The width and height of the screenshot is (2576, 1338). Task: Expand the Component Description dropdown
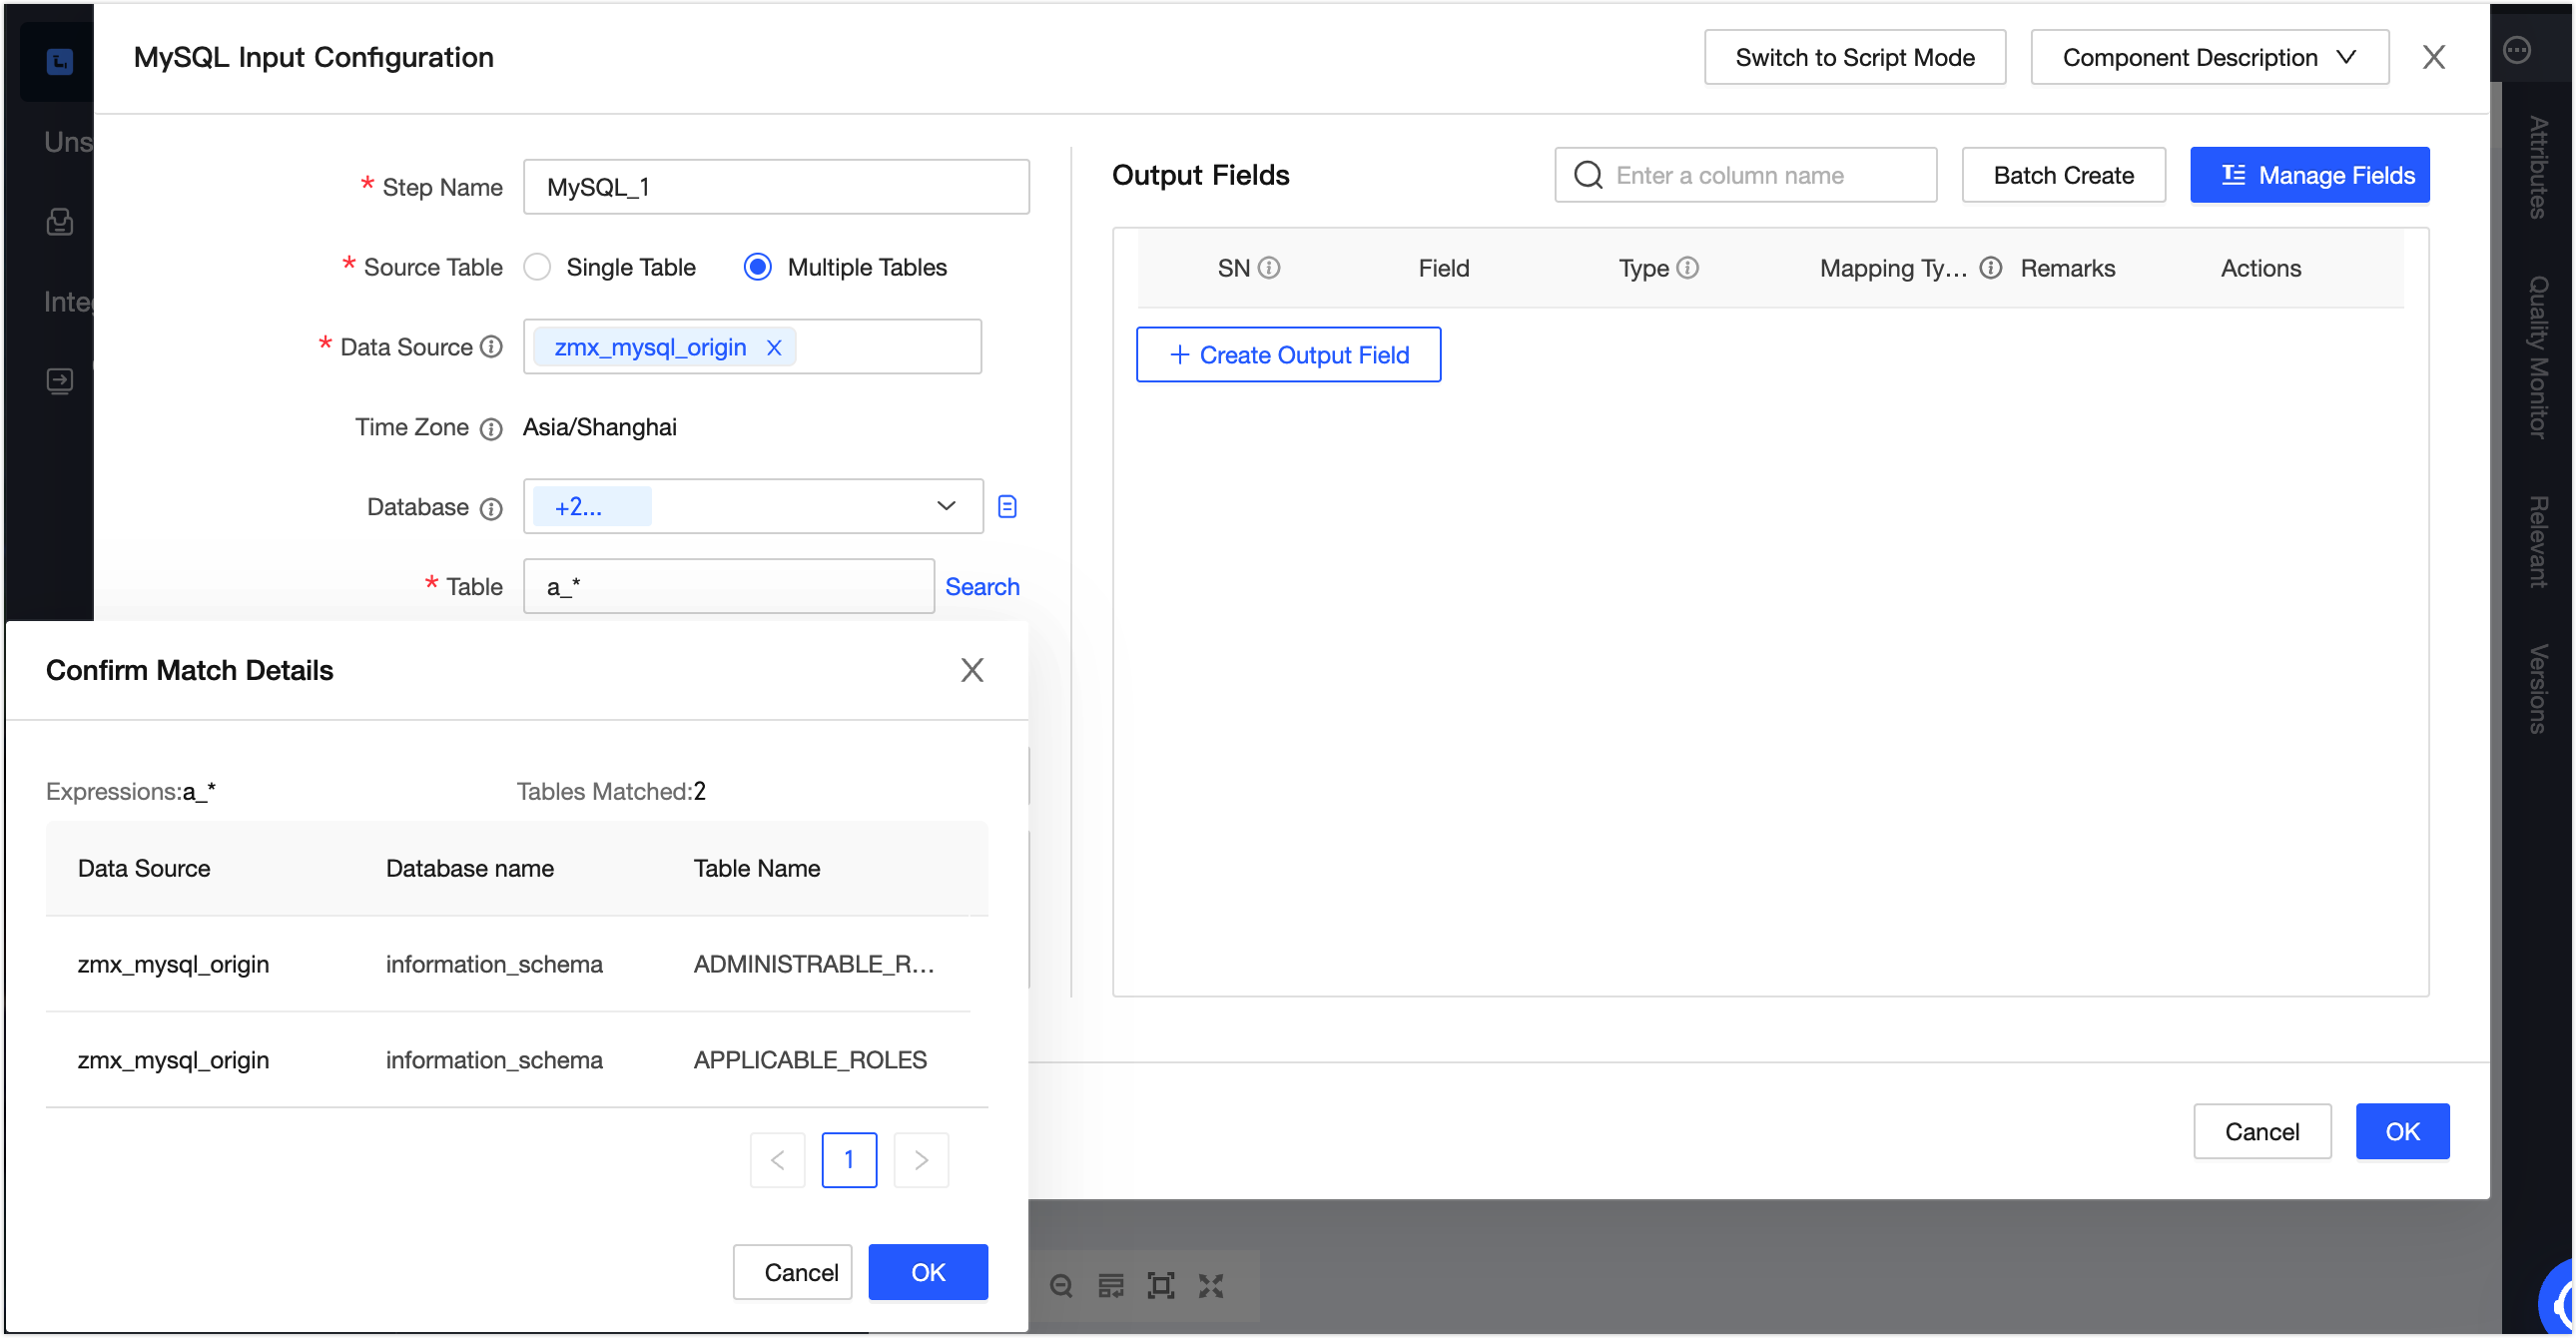(2210, 57)
